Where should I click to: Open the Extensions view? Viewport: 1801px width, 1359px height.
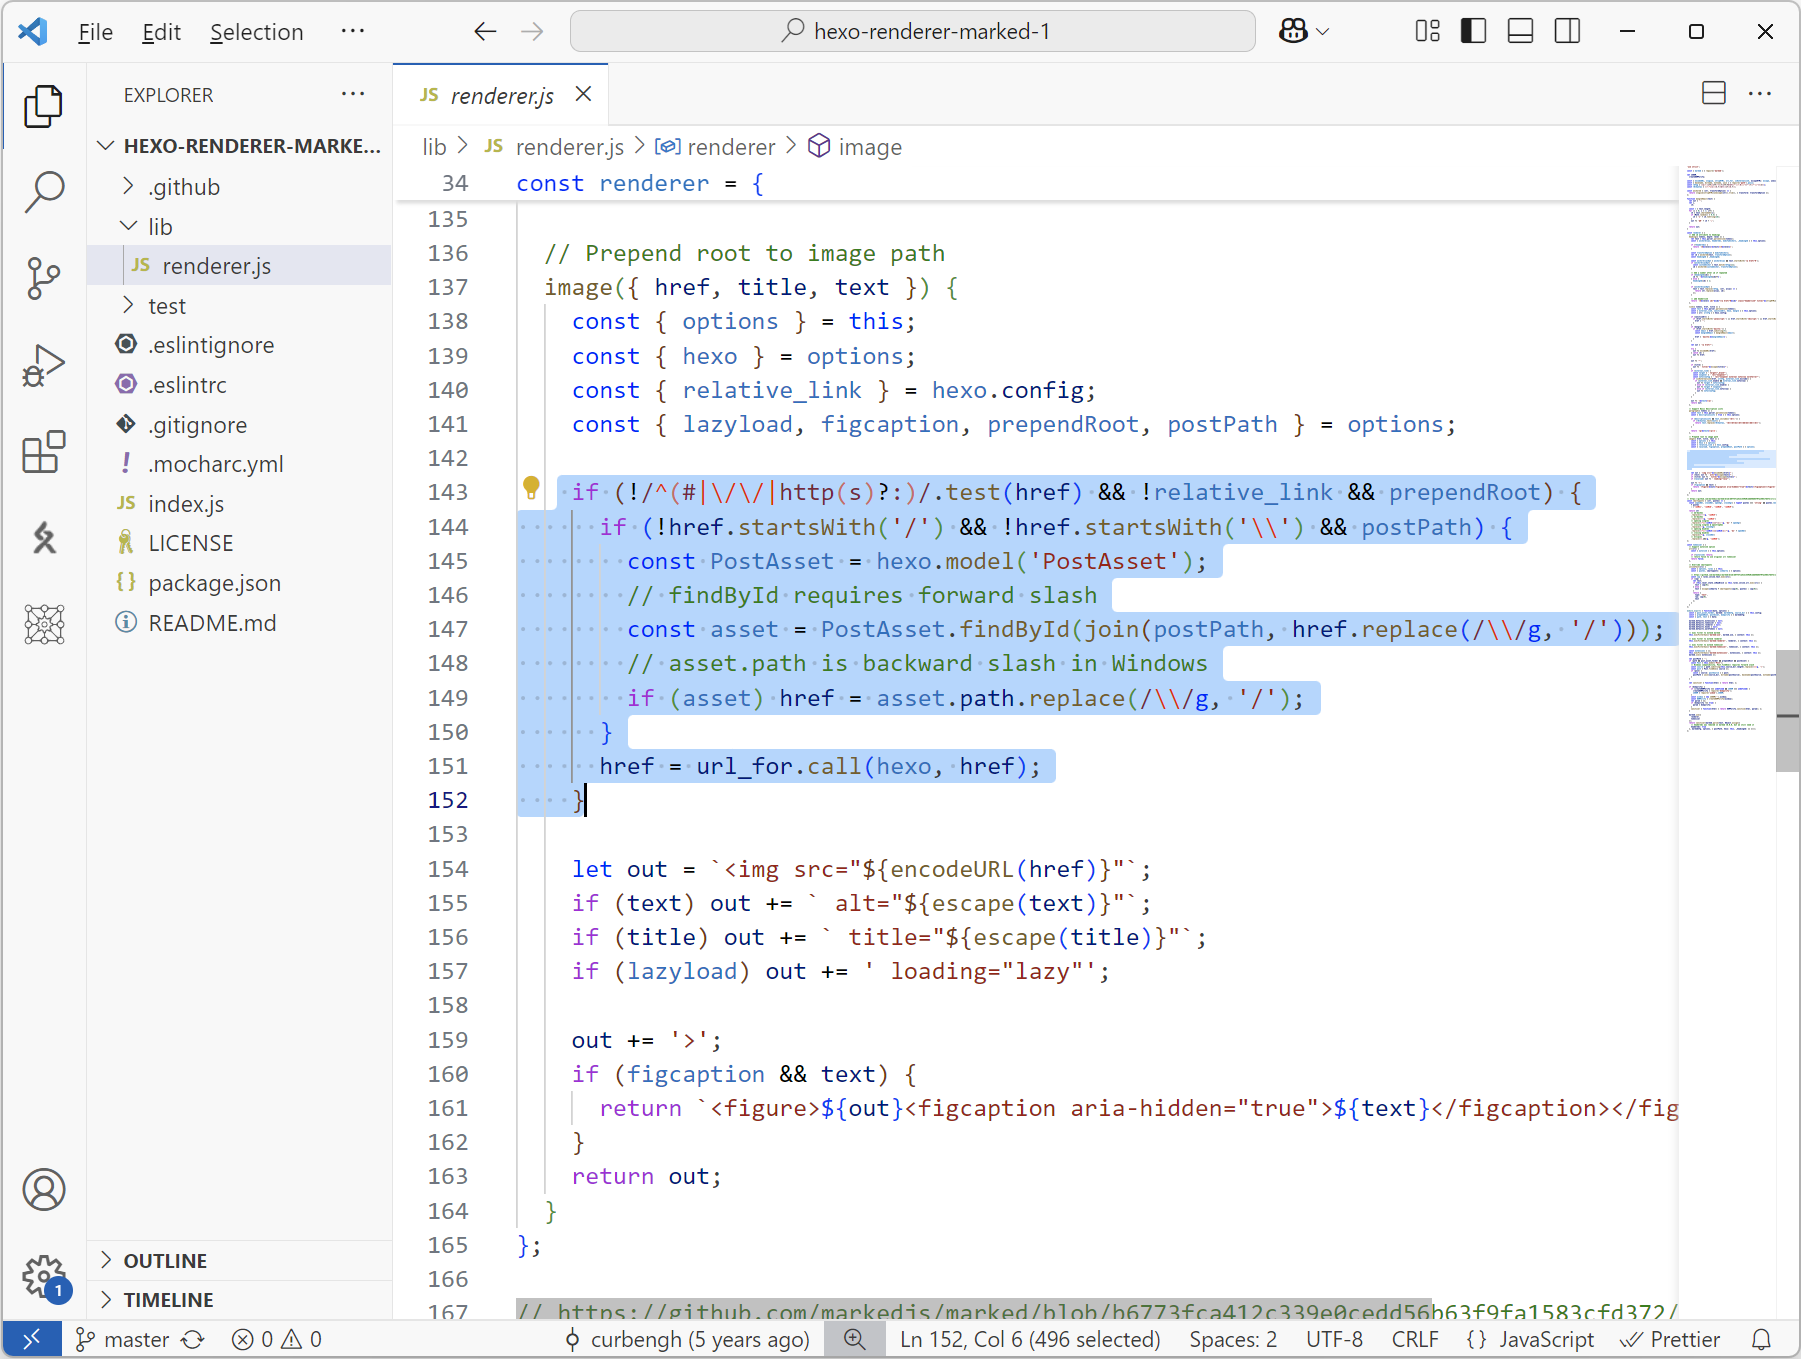tap(44, 453)
